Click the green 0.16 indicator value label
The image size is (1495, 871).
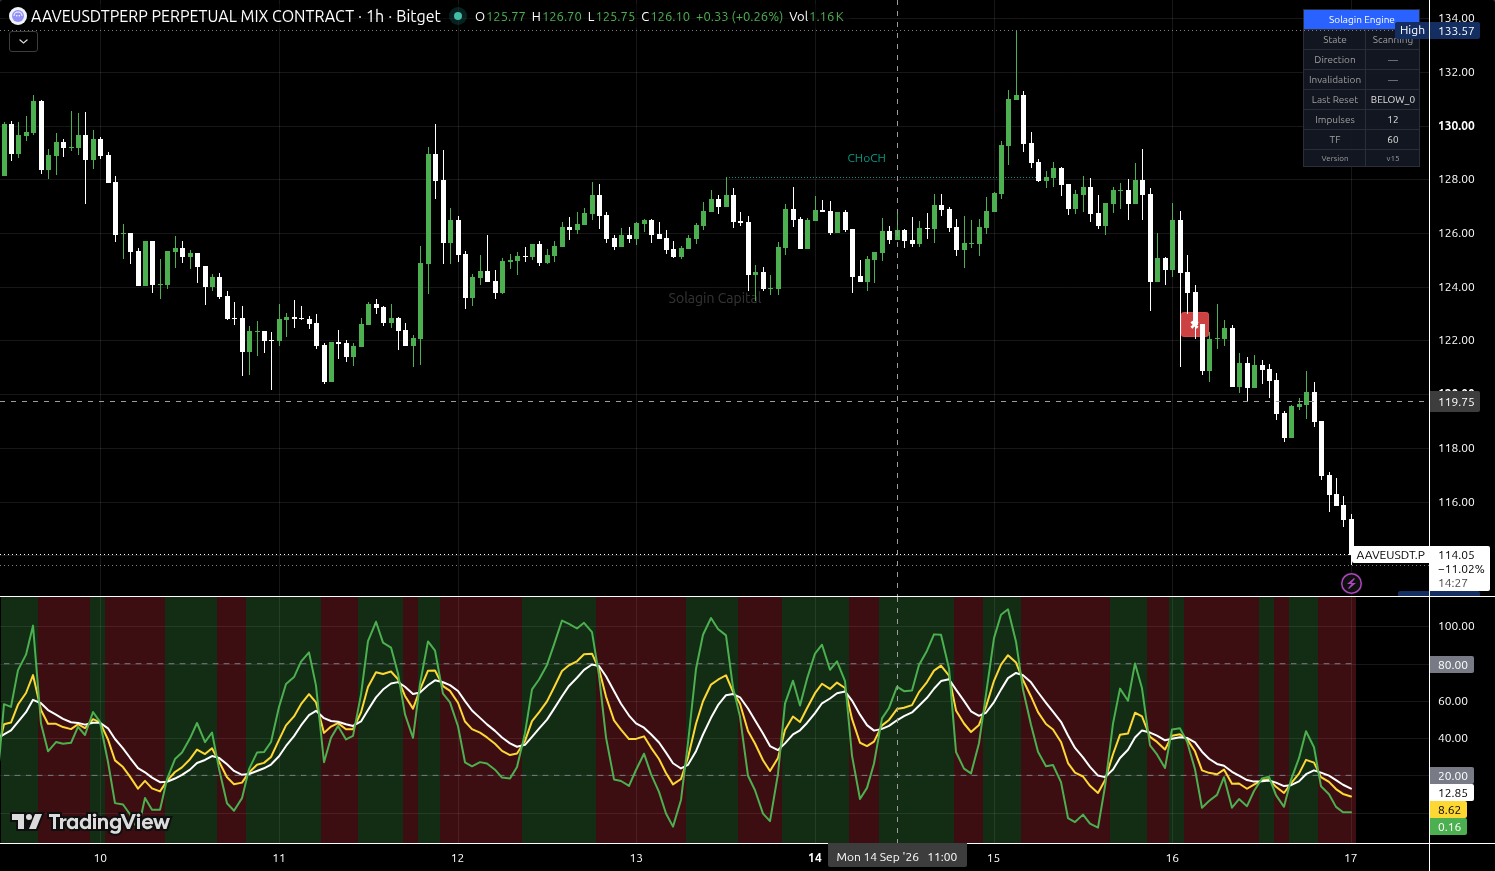point(1449,827)
